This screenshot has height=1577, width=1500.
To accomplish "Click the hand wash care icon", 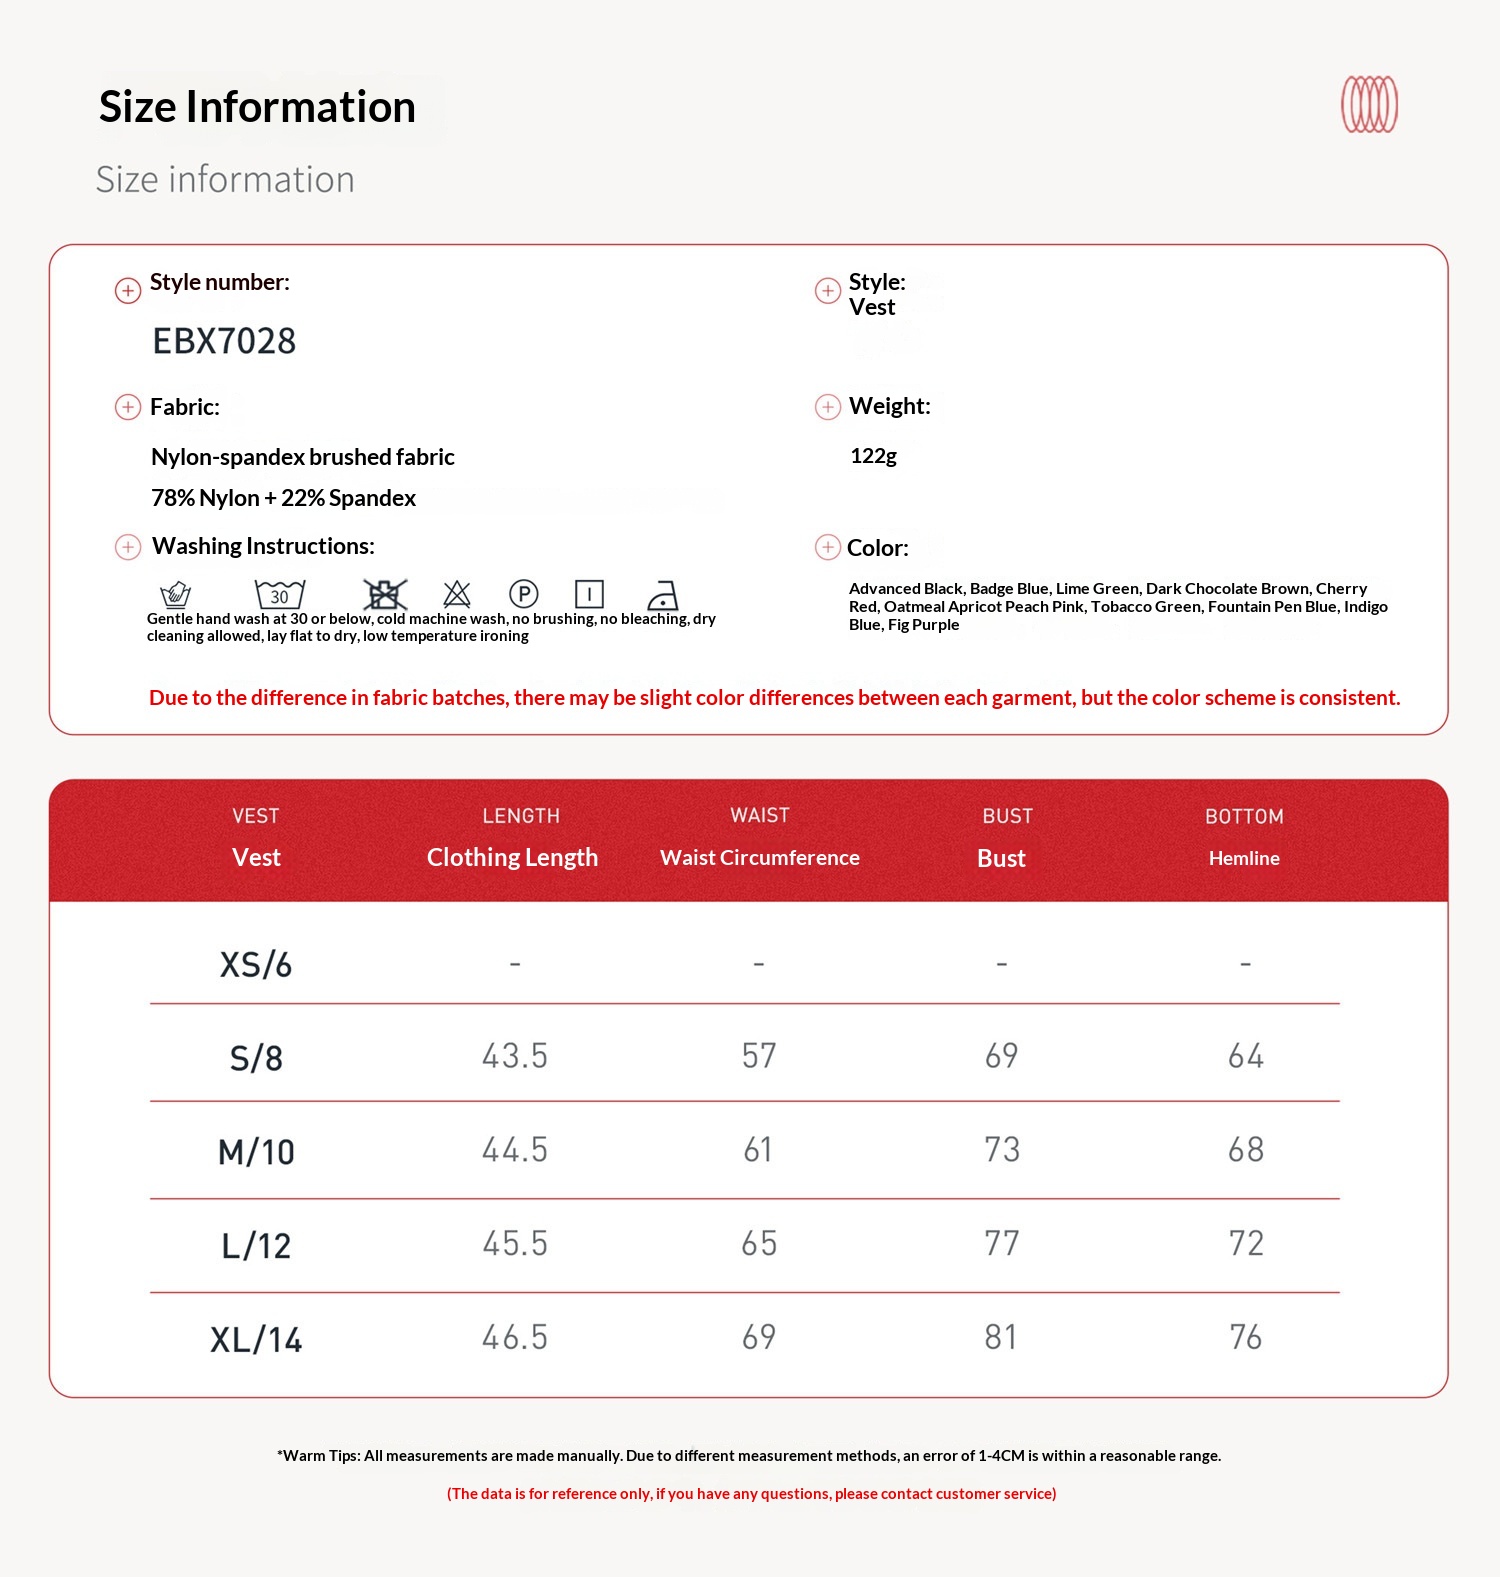I will tap(175, 594).
